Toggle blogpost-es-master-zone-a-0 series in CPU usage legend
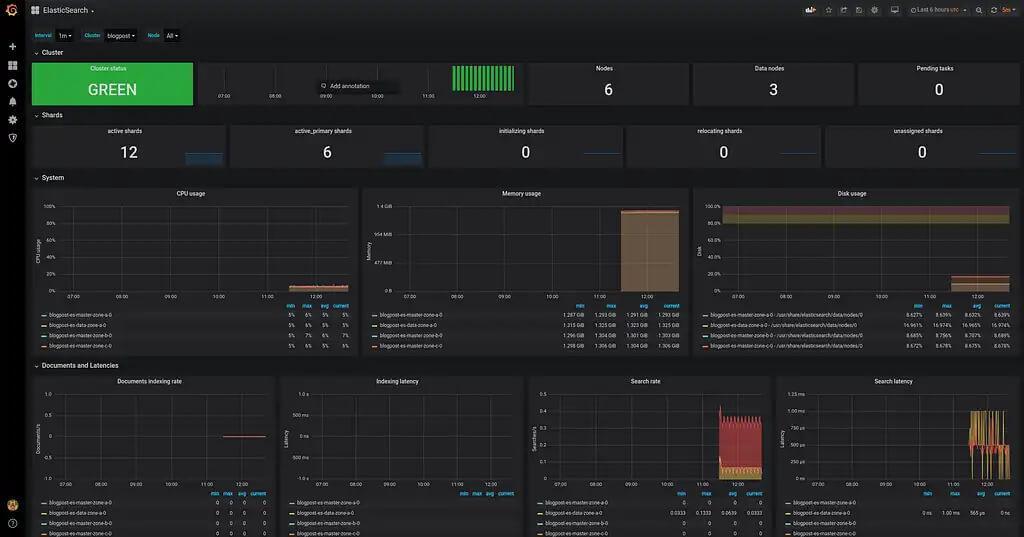This screenshot has height=537, width=1024. (80, 315)
